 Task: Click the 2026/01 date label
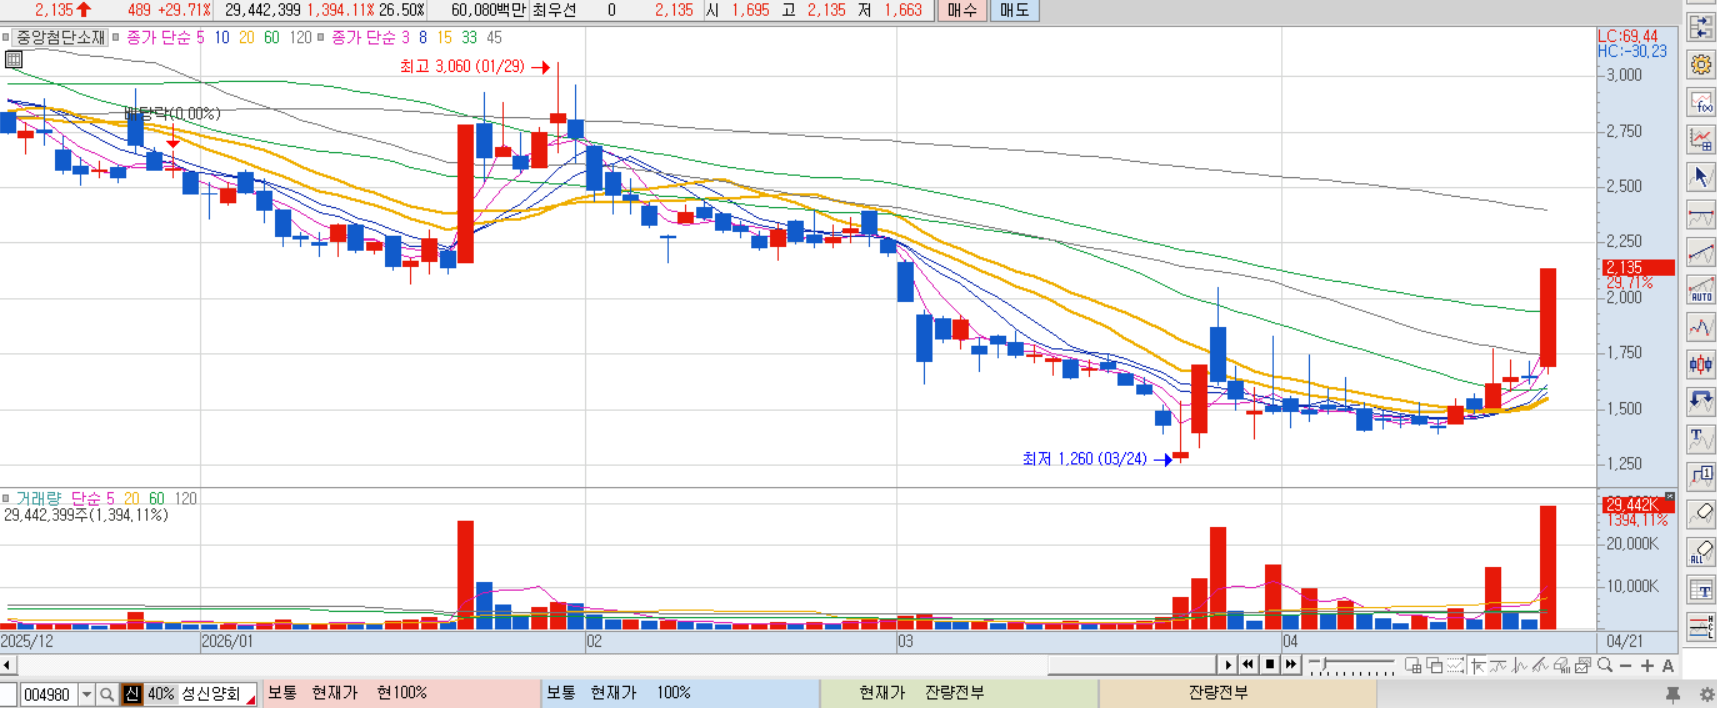point(227,641)
